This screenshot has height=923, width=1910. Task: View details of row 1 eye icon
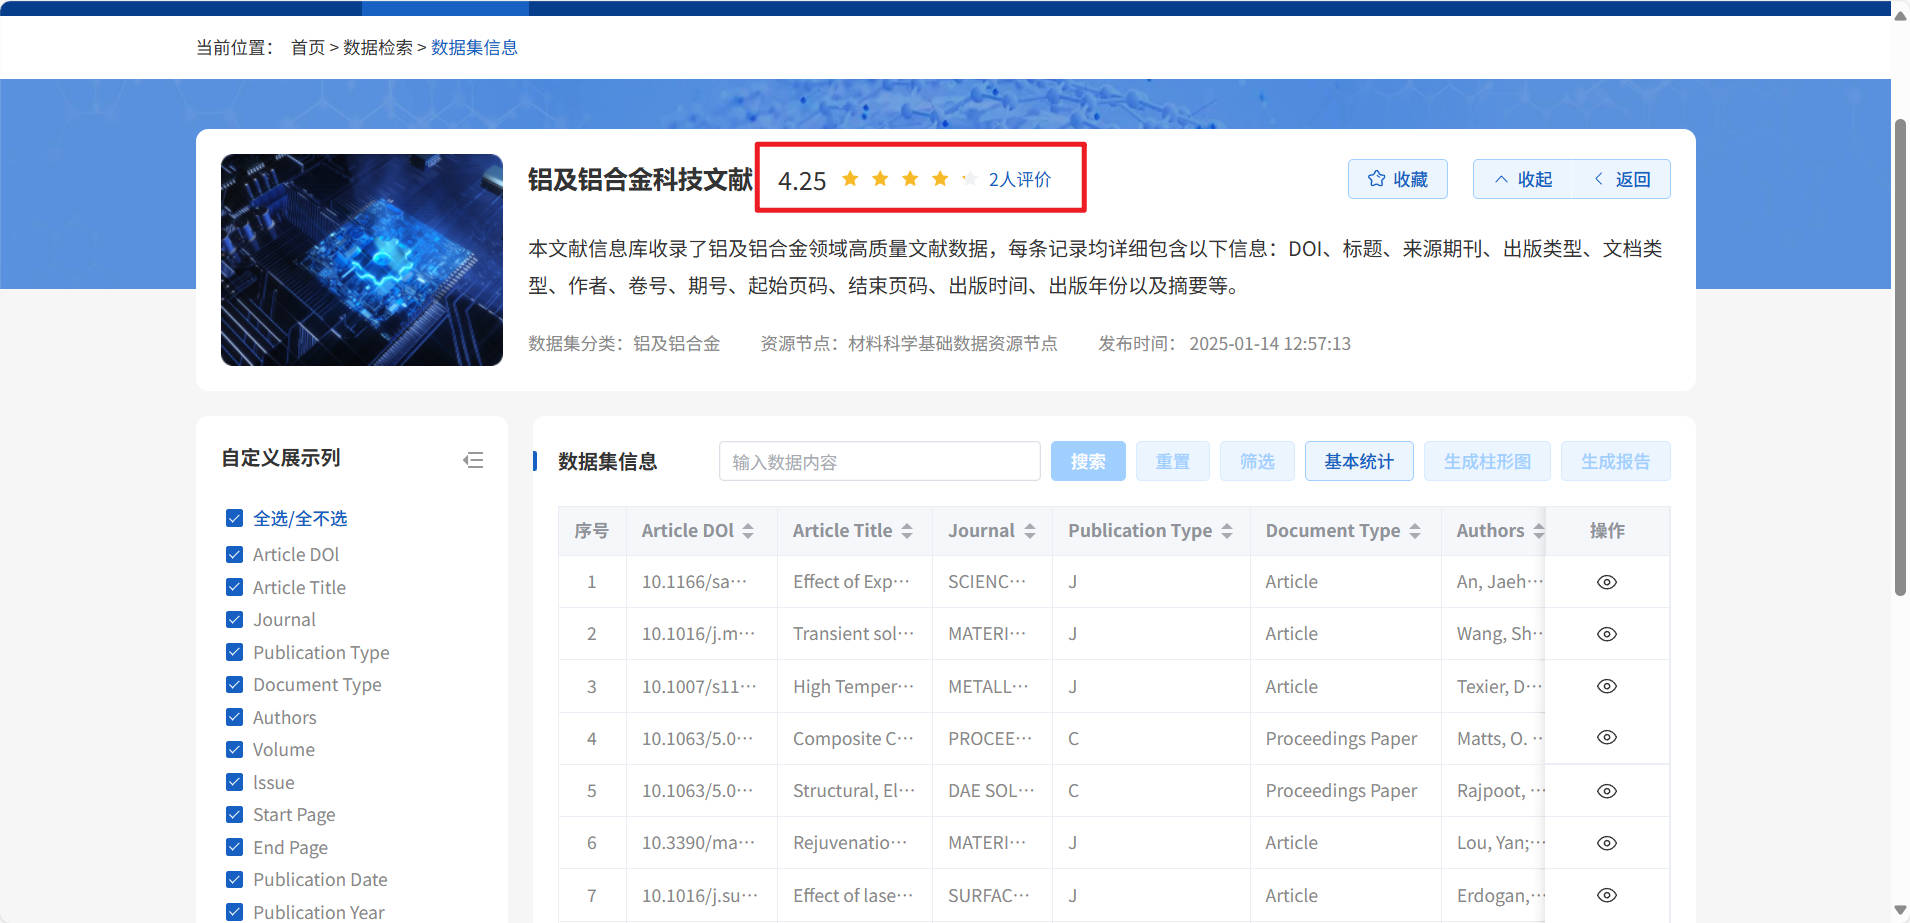pyautogui.click(x=1606, y=582)
